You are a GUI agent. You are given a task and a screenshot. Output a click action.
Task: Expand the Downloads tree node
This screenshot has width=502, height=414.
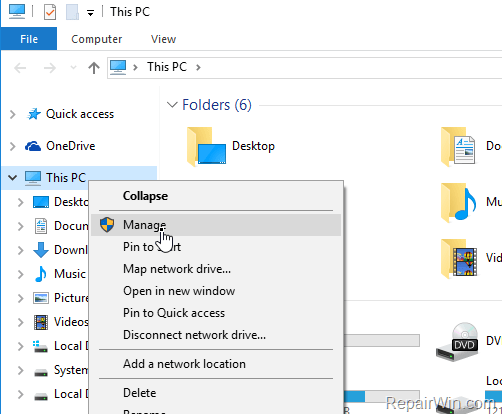click(21, 250)
